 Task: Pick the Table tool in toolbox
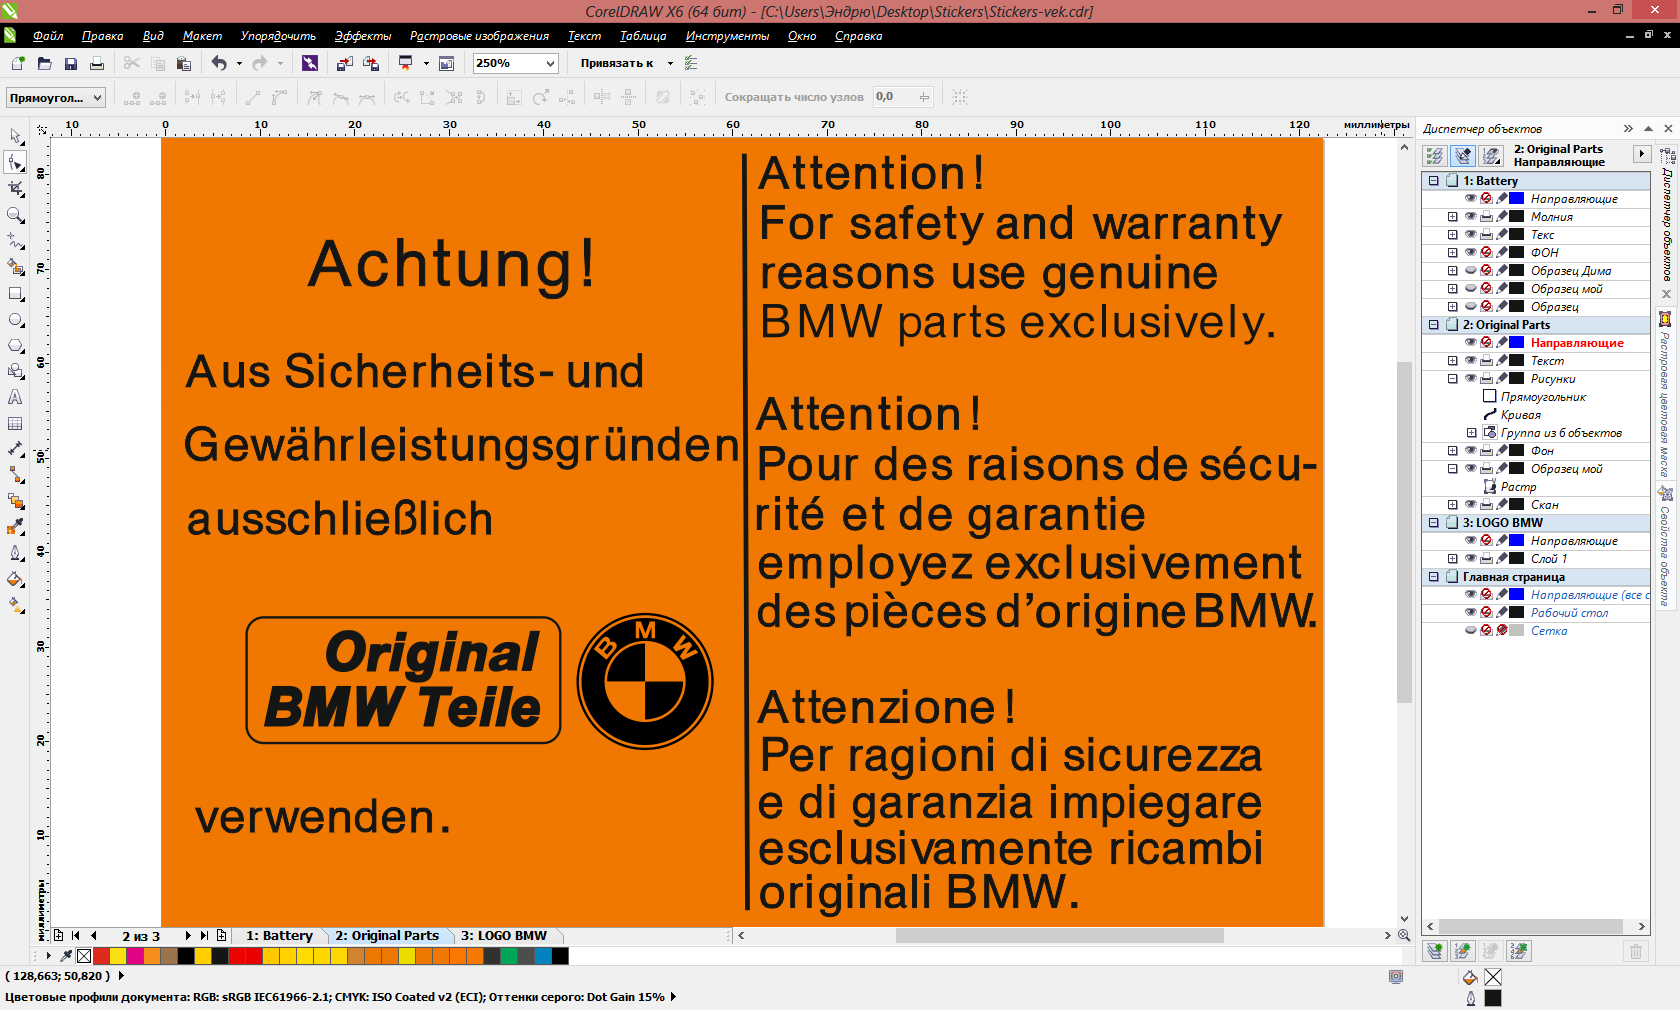coord(15,424)
